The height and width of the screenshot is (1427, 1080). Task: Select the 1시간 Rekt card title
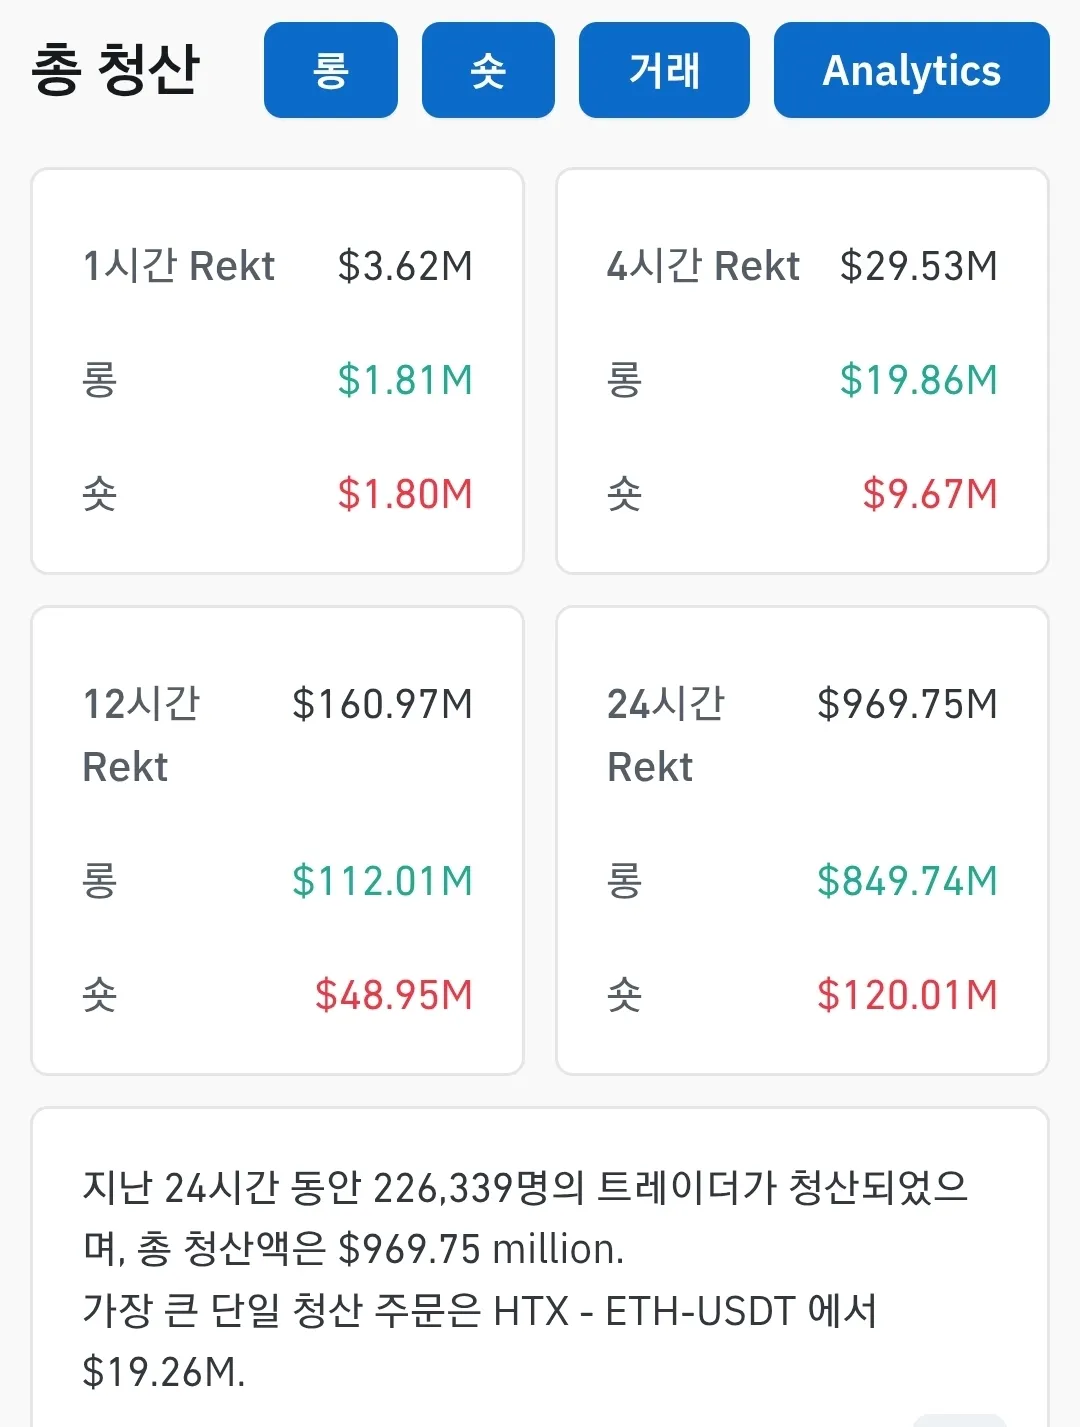179,266
